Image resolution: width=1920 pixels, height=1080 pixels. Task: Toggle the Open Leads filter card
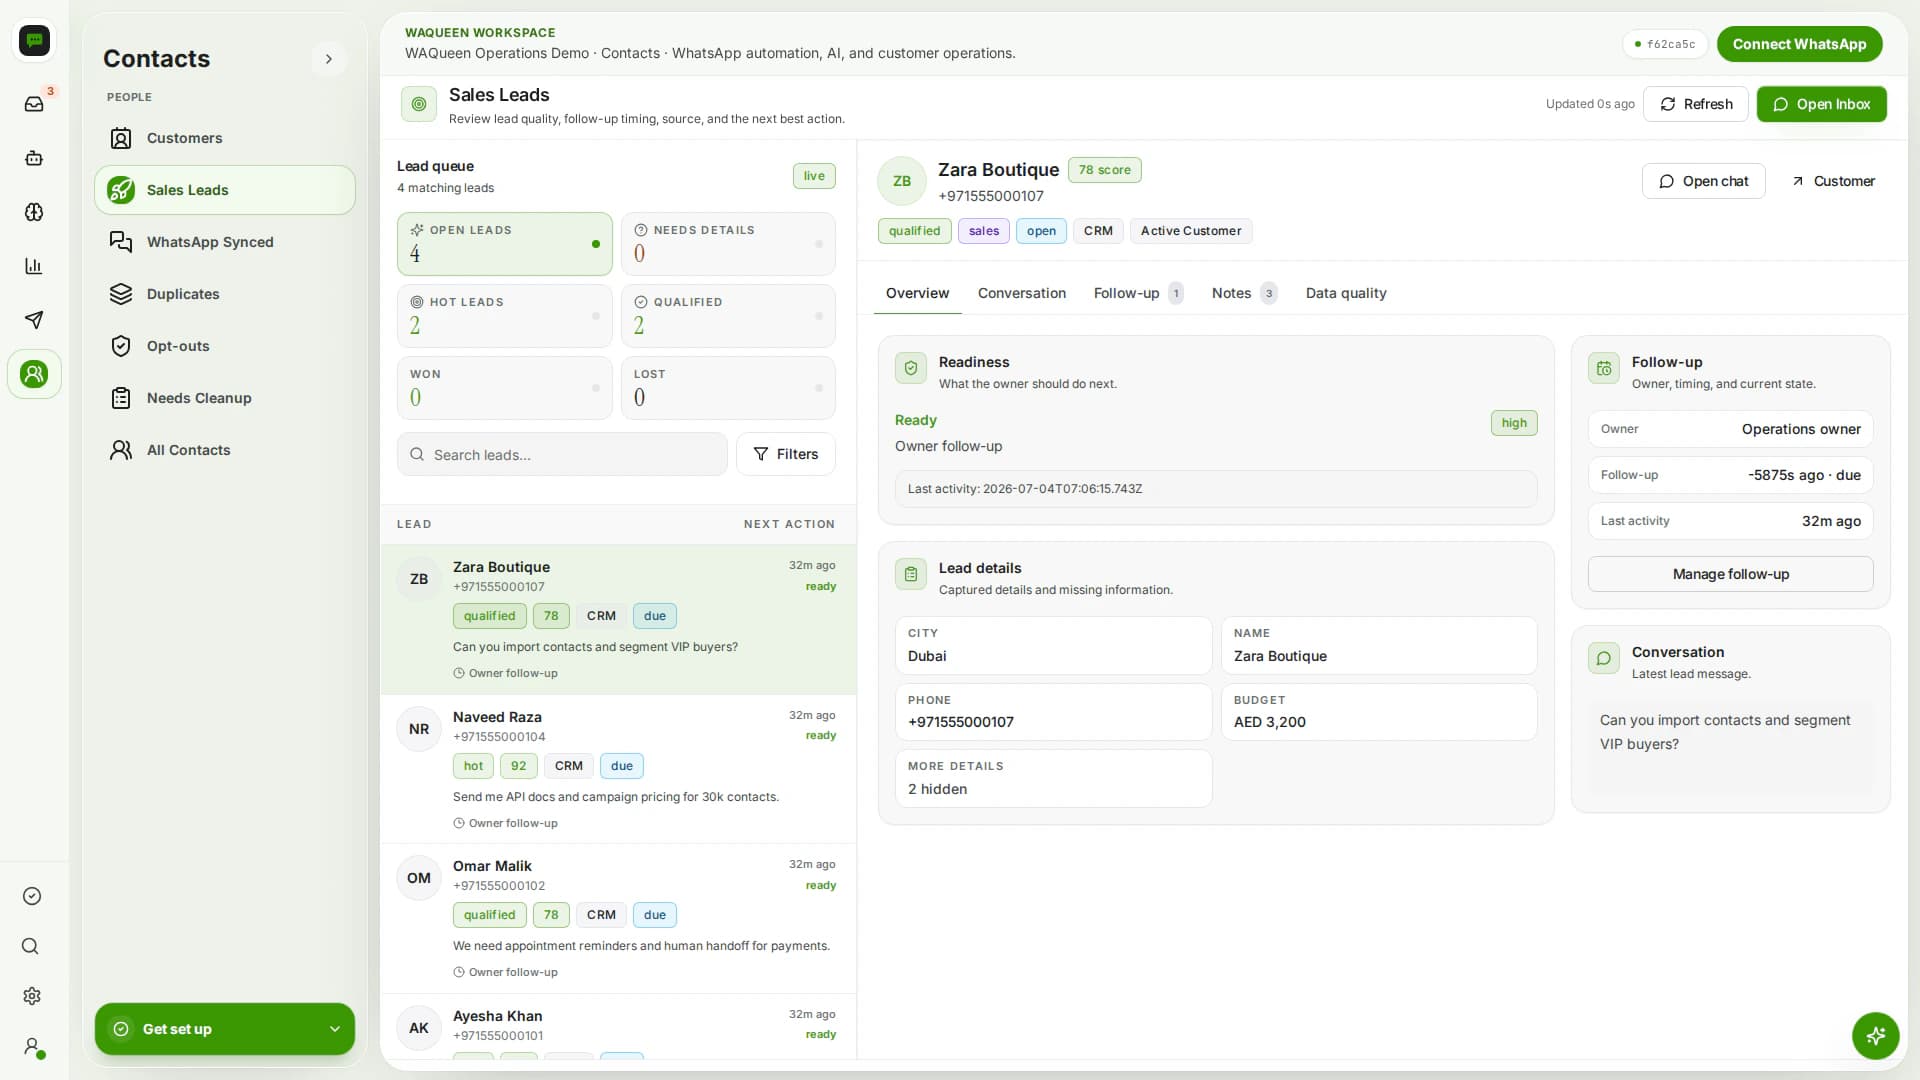(x=505, y=244)
